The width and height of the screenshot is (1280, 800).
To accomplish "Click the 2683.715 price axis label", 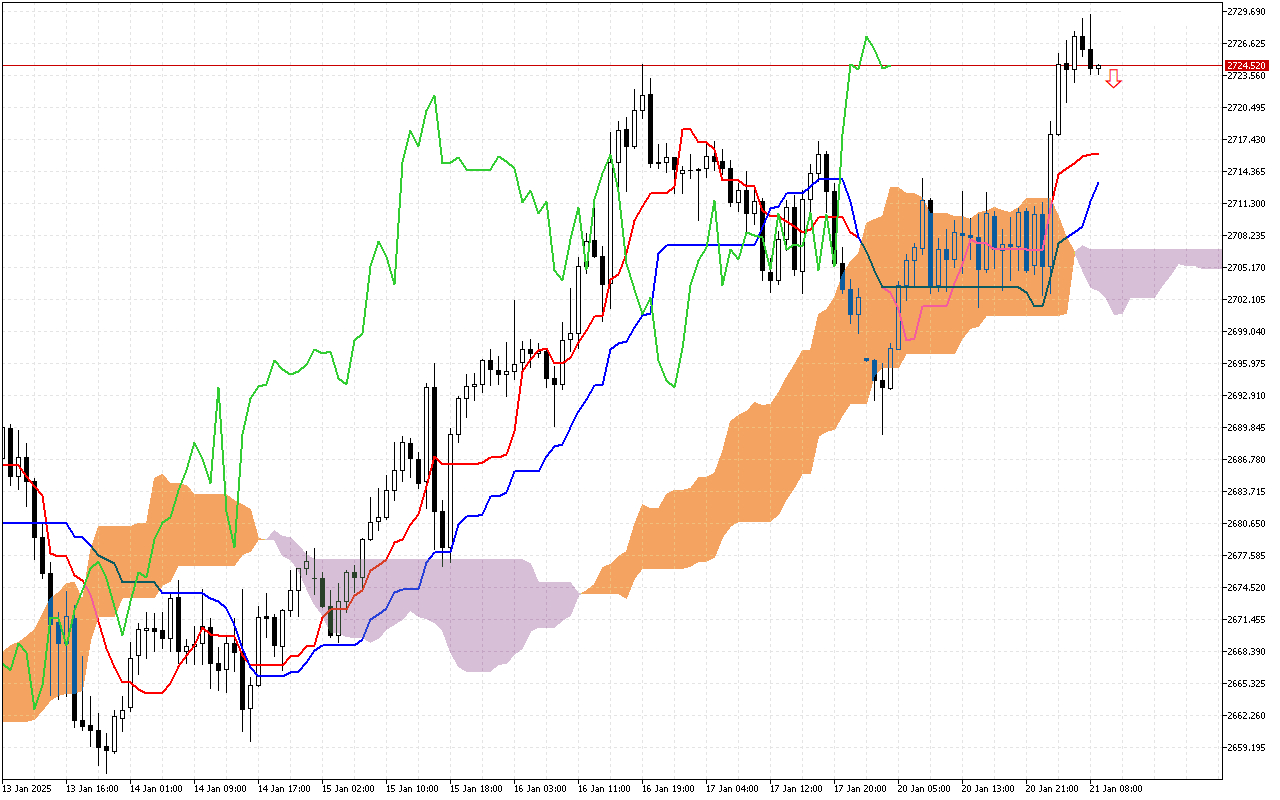I will coord(1246,491).
